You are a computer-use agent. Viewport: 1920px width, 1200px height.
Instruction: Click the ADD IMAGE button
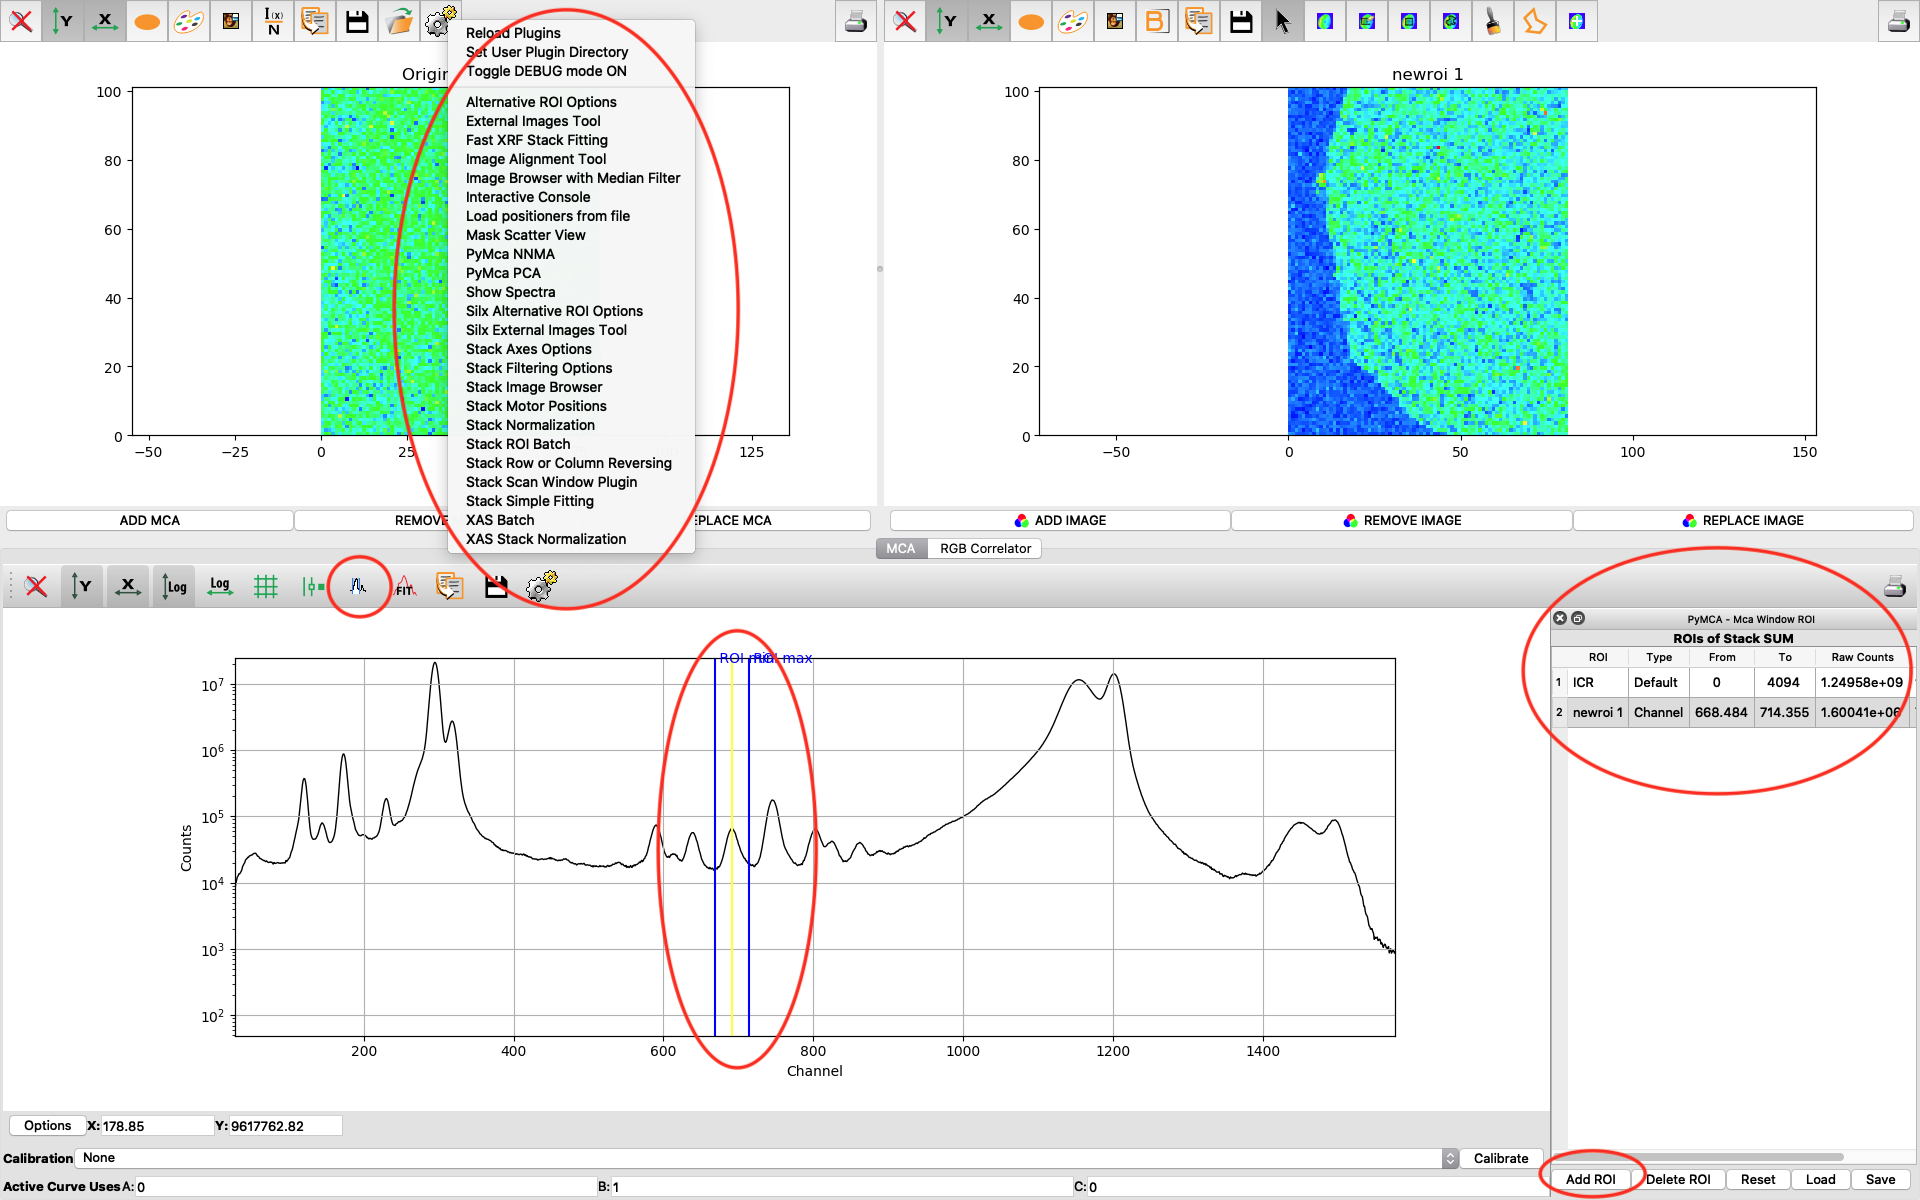1060,520
